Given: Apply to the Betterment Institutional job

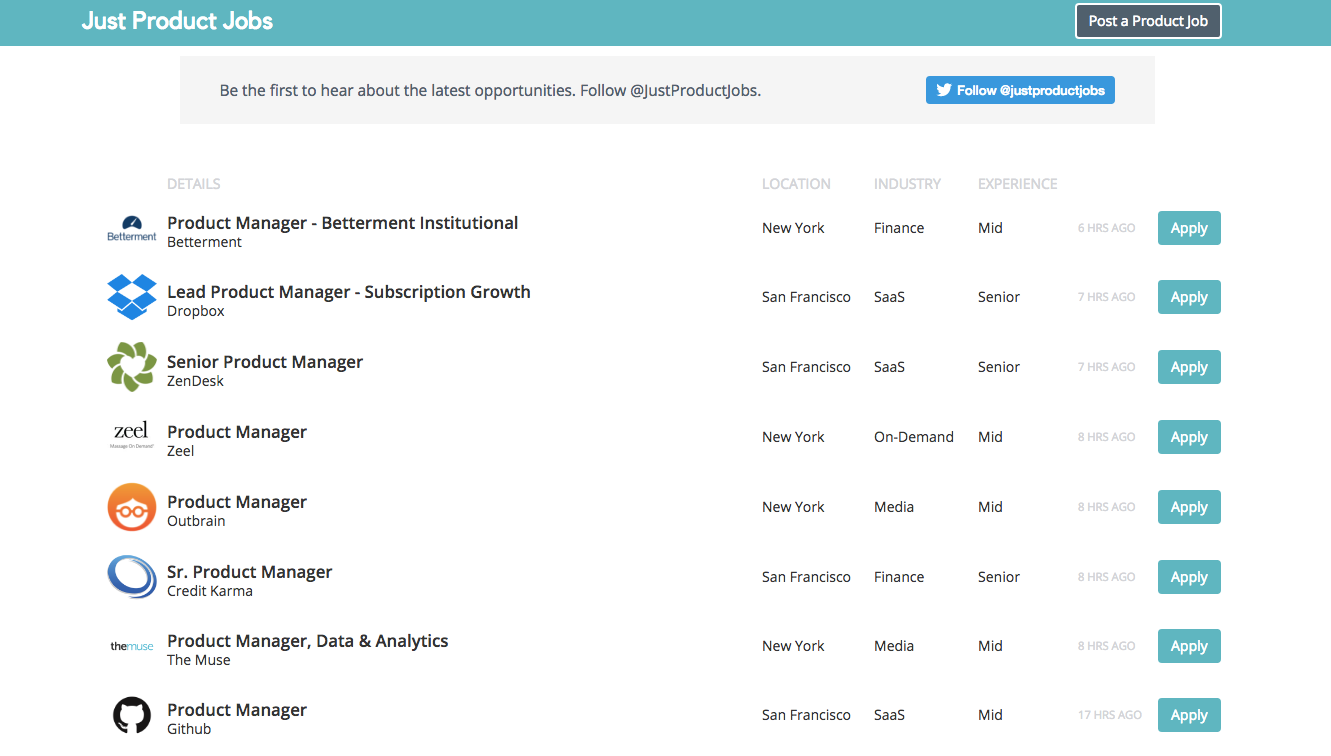Looking at the screenshot, I should click(1189, 228).
